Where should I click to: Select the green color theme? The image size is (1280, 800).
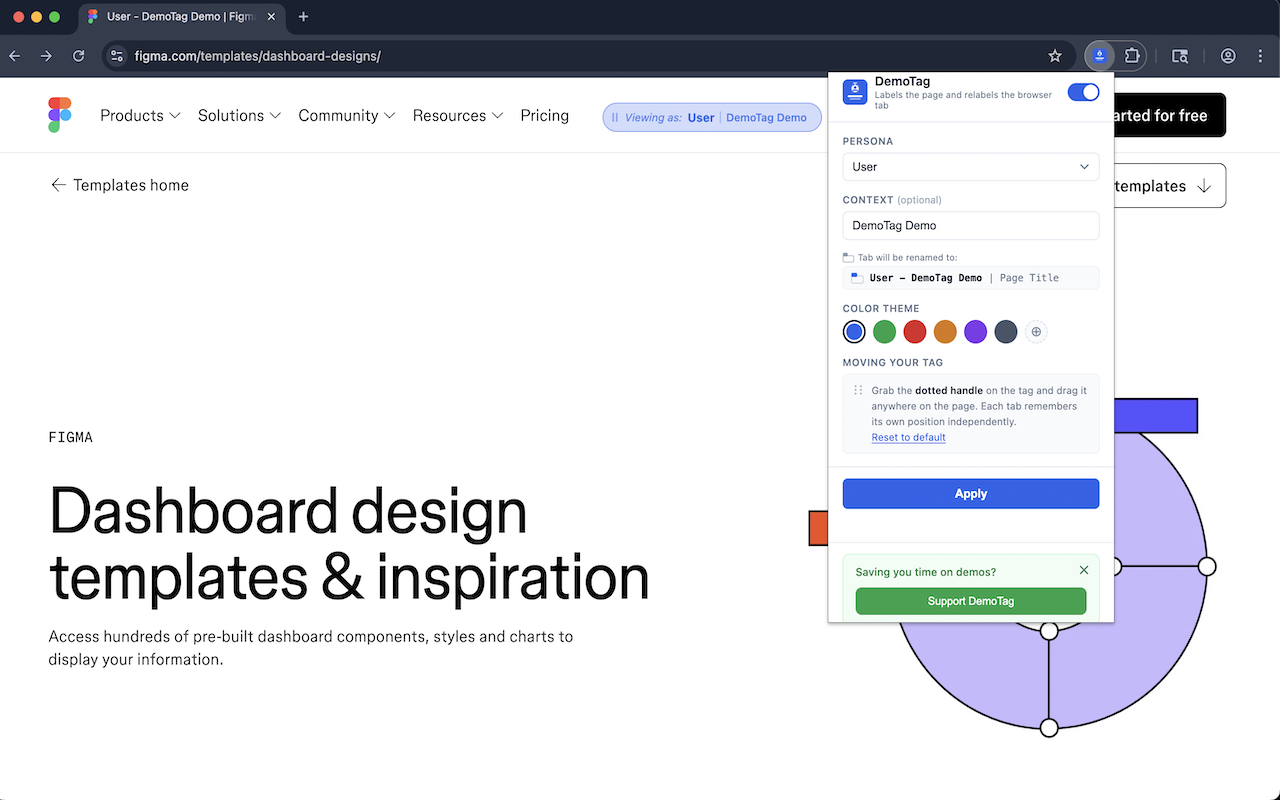coord(884,332)
